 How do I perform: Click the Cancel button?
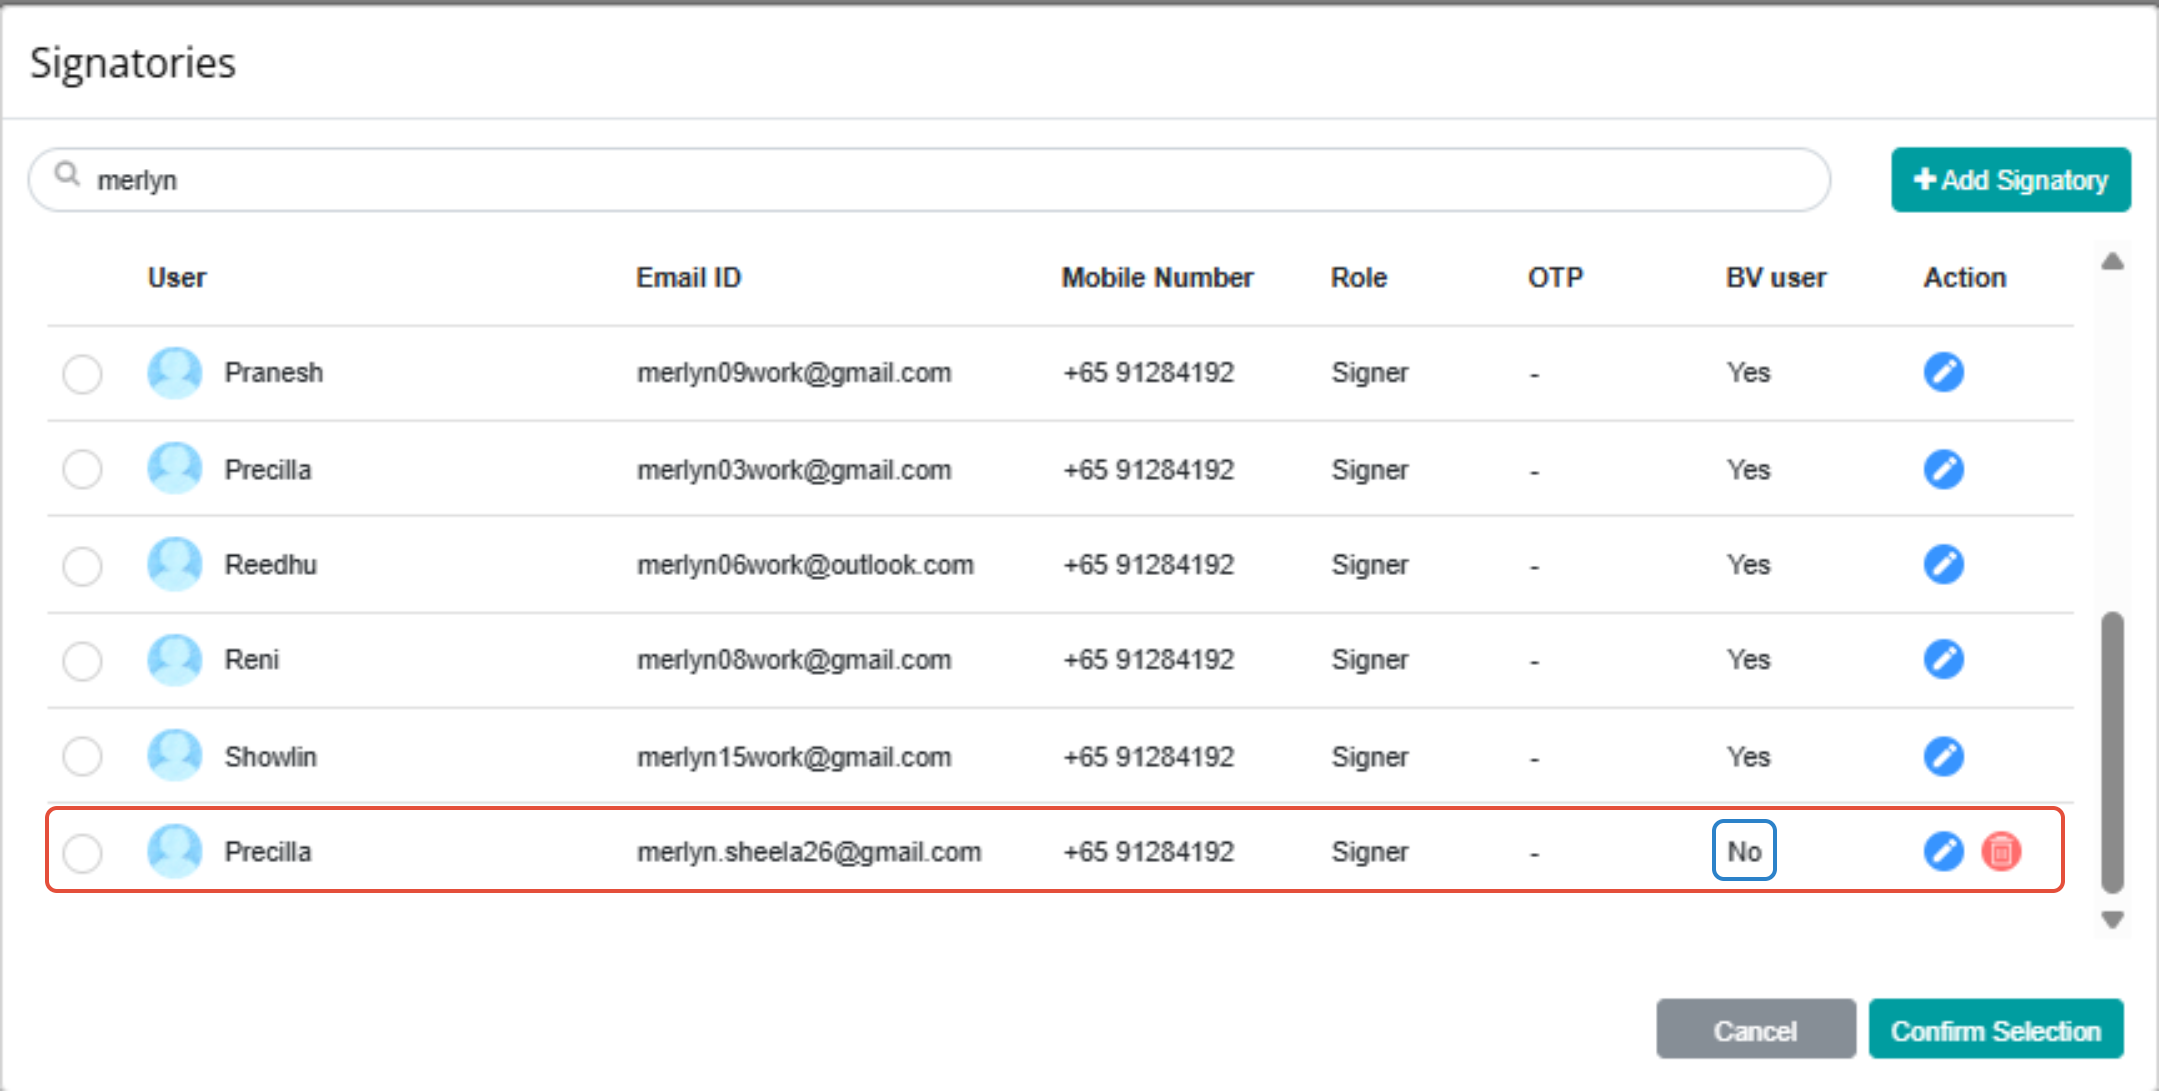[1755, 1030]
